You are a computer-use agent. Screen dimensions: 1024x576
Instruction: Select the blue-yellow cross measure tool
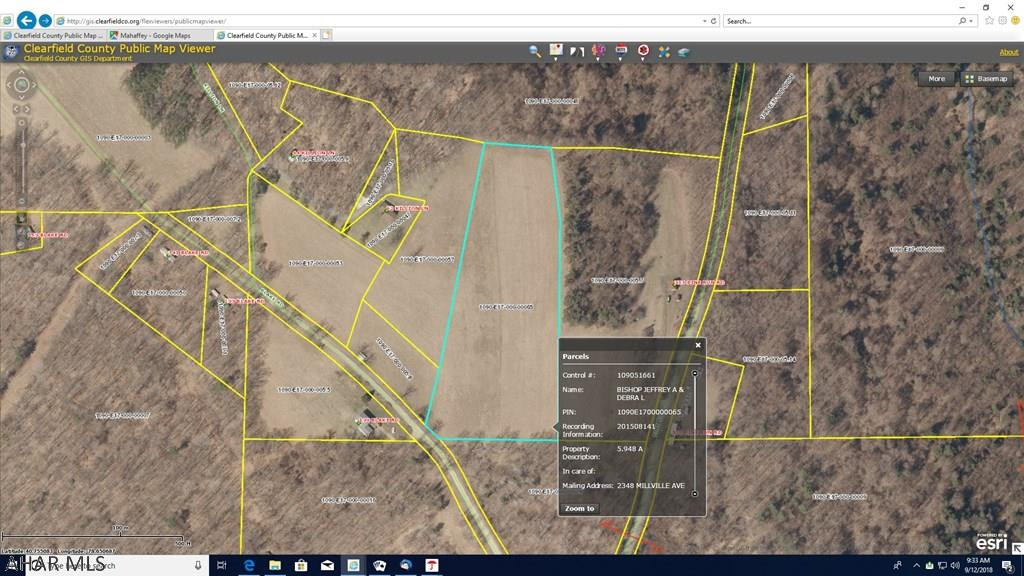click(x=664, y=51)
